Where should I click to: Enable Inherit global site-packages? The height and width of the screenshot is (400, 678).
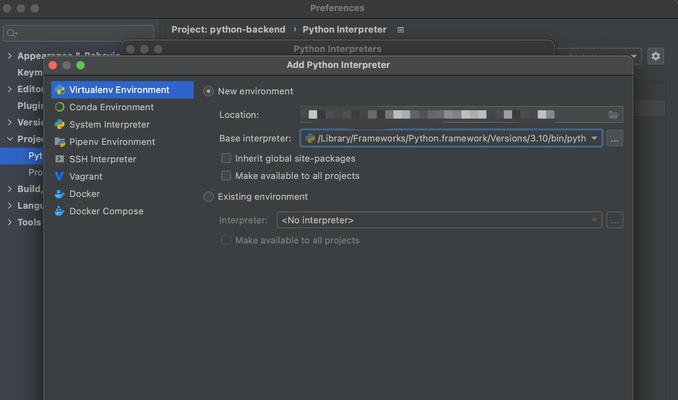(226, 158)
